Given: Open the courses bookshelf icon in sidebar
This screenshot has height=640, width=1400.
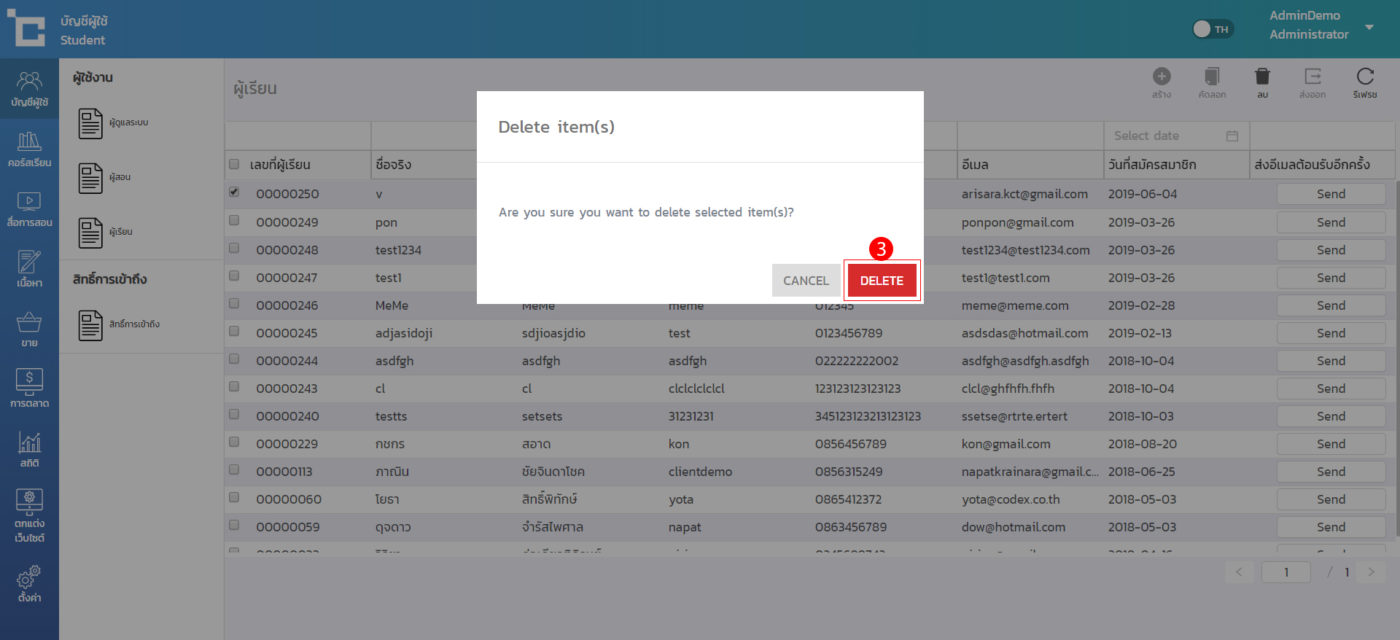Looking at the screenshot, I should pyautogui.click(x=30, y=147).
